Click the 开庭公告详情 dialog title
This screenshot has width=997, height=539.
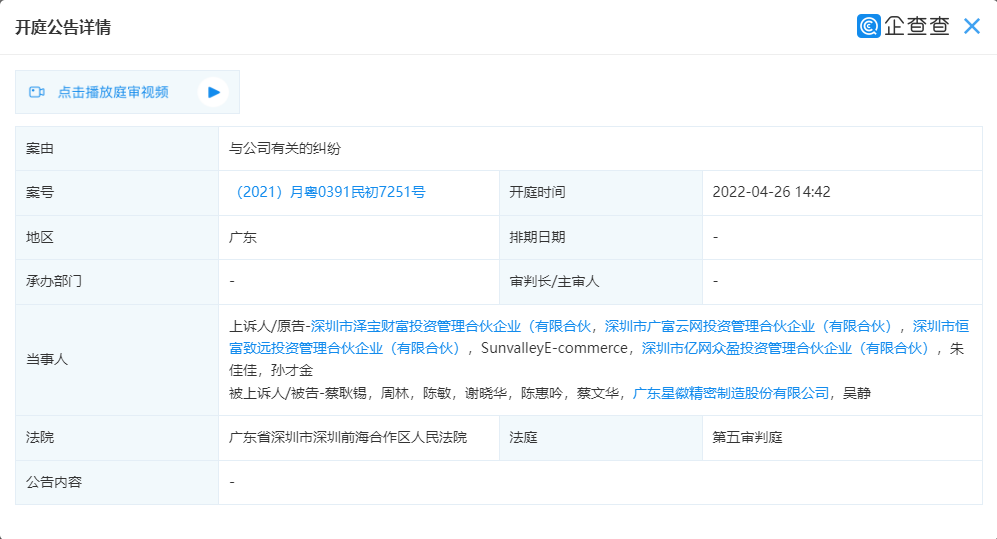(63, 28)
